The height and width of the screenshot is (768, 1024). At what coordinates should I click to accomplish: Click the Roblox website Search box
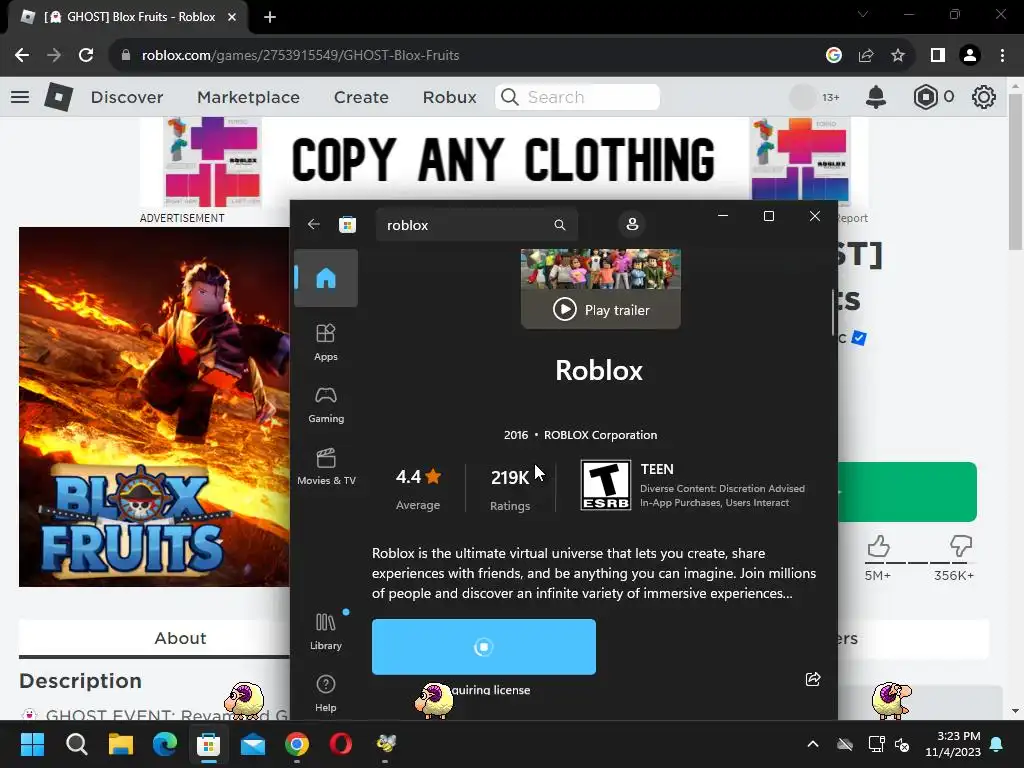[577, 97]
